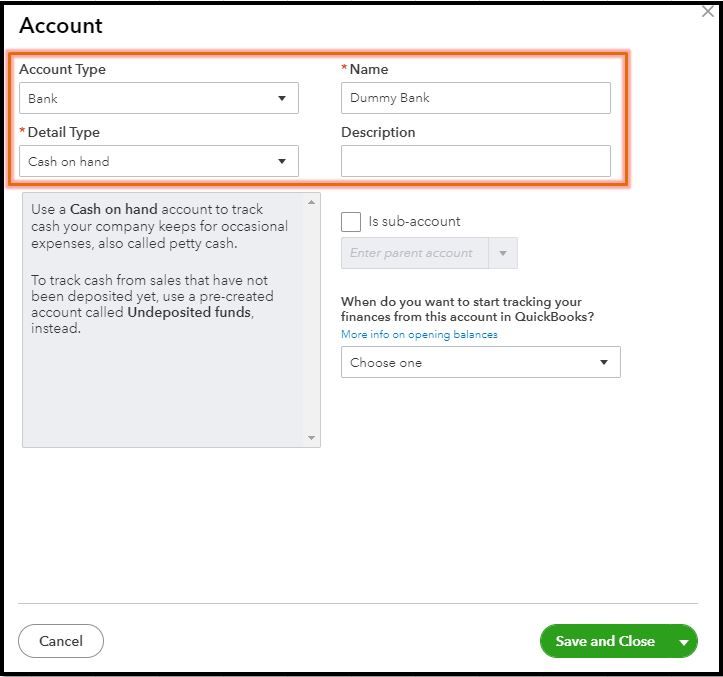Click the "Enter parent account" field
Viewport: 723px width, 677px height.
(x=414, y=253)
